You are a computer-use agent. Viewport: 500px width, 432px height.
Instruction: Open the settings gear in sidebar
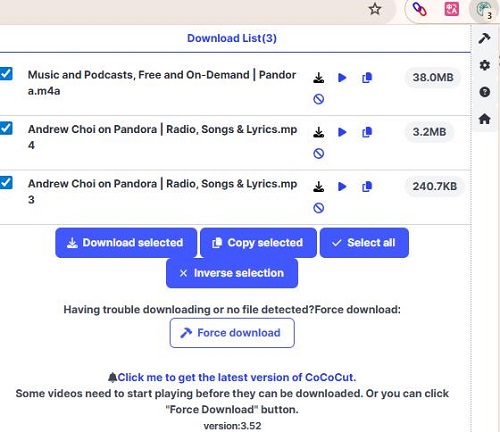[485, 65]
